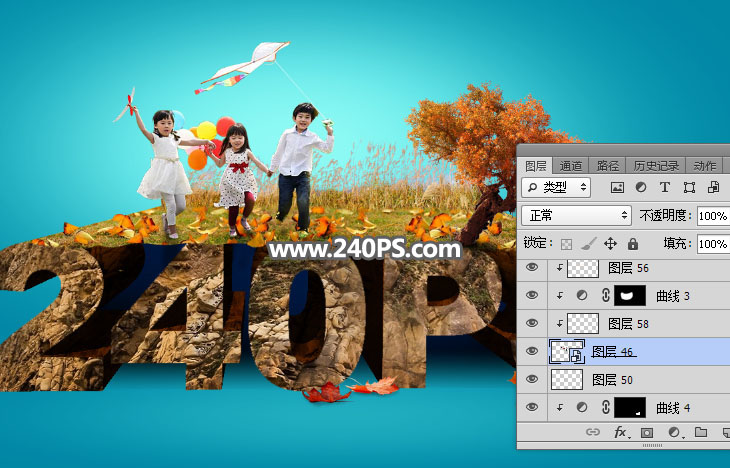
Task: Select smart object thumbnail of 图层 46
Action: point(567,352)
